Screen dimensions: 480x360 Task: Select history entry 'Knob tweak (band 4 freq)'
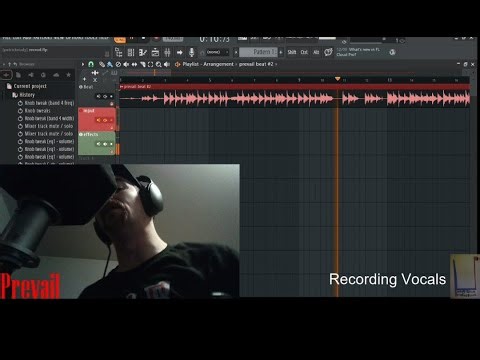pyautogui.click(x=46, y=103)
